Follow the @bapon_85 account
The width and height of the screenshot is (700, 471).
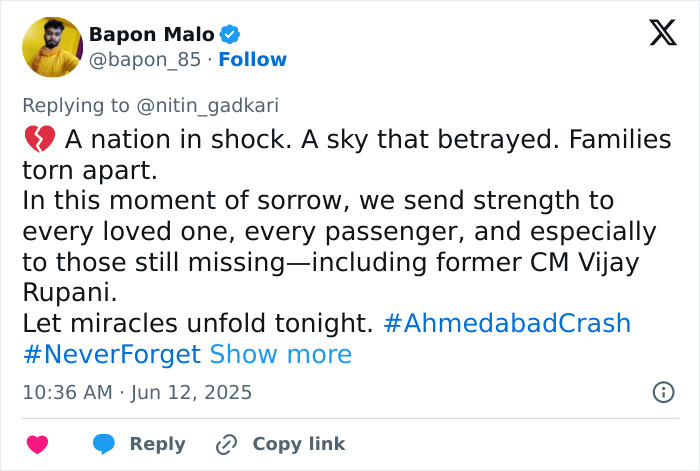(252, 60)
